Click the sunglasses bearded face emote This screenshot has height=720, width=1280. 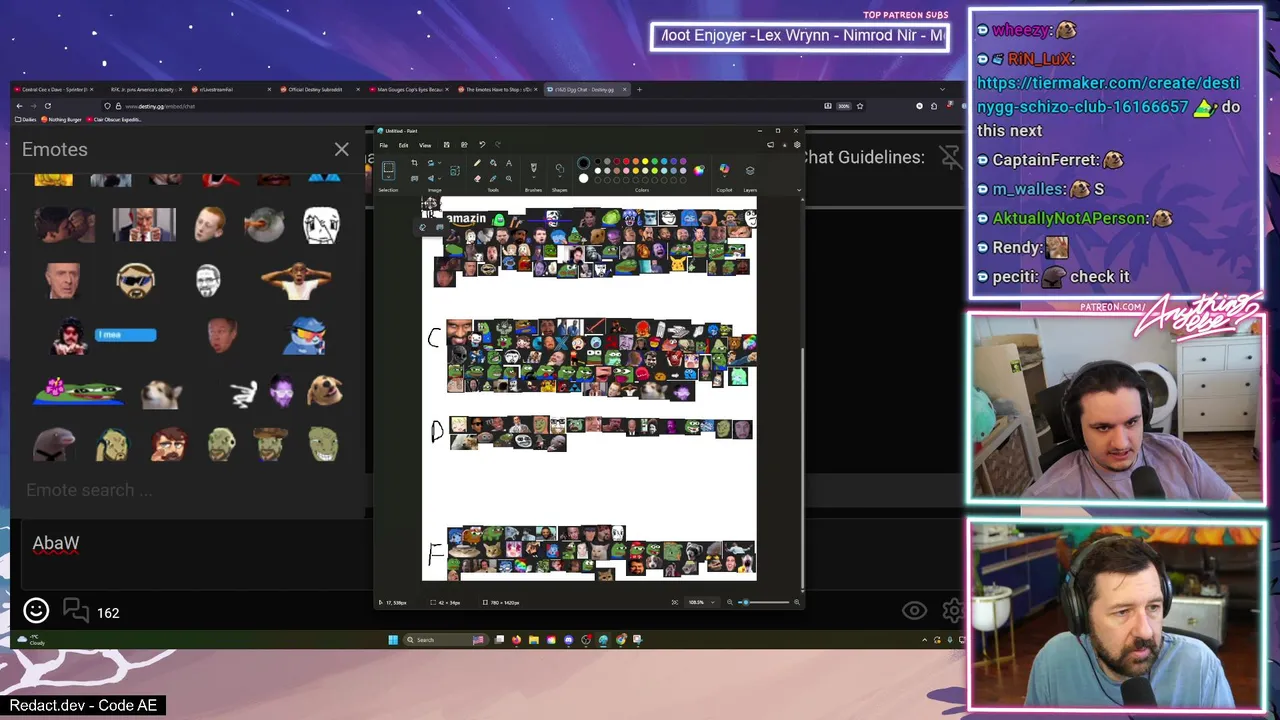[136, 279]
